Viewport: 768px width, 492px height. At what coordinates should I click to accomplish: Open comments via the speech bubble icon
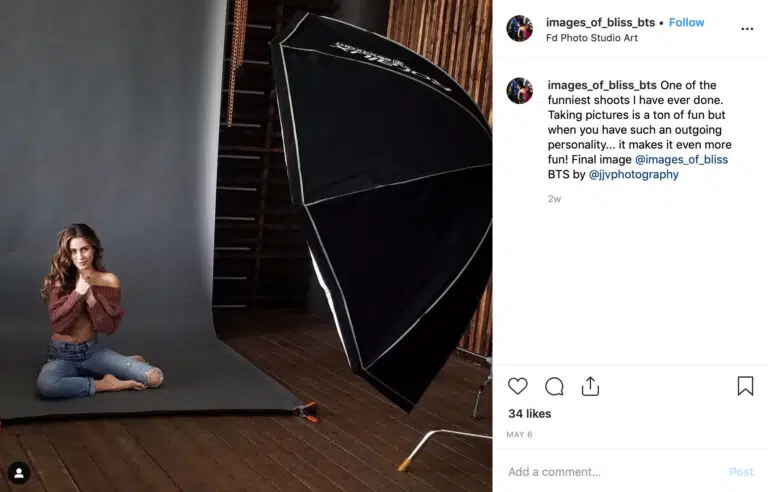554,387
